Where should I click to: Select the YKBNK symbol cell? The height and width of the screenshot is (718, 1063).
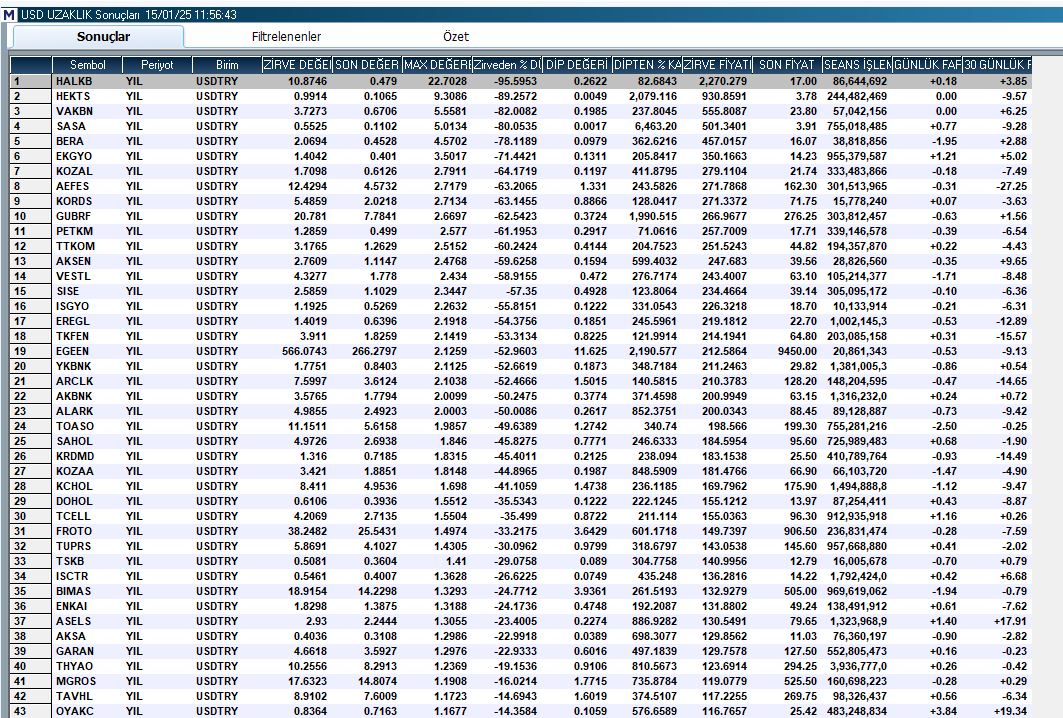87,366
